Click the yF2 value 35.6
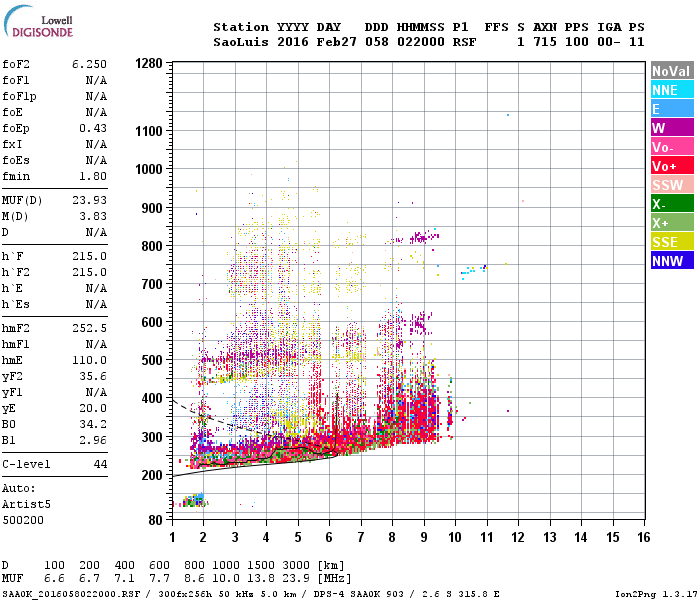Image resolution: width=700 pixels, height=600 pixels. point(93,376)
